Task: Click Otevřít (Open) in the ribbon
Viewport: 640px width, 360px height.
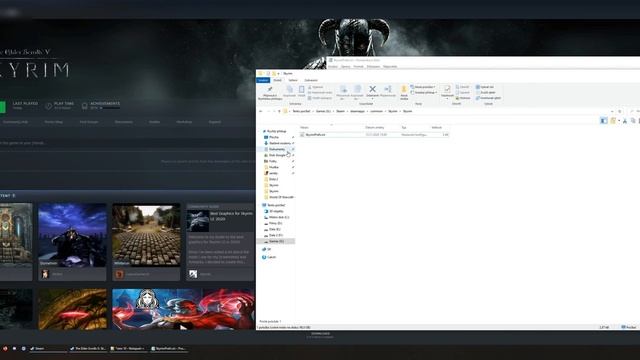Action: 462,87
